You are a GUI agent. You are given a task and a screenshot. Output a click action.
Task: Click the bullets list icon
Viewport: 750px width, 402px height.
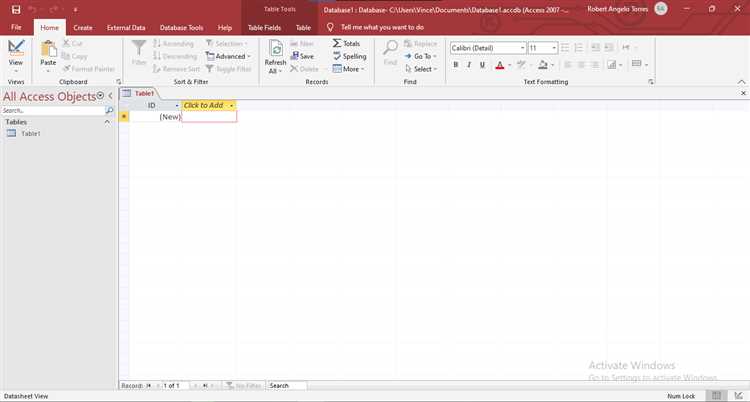point(565,47)
